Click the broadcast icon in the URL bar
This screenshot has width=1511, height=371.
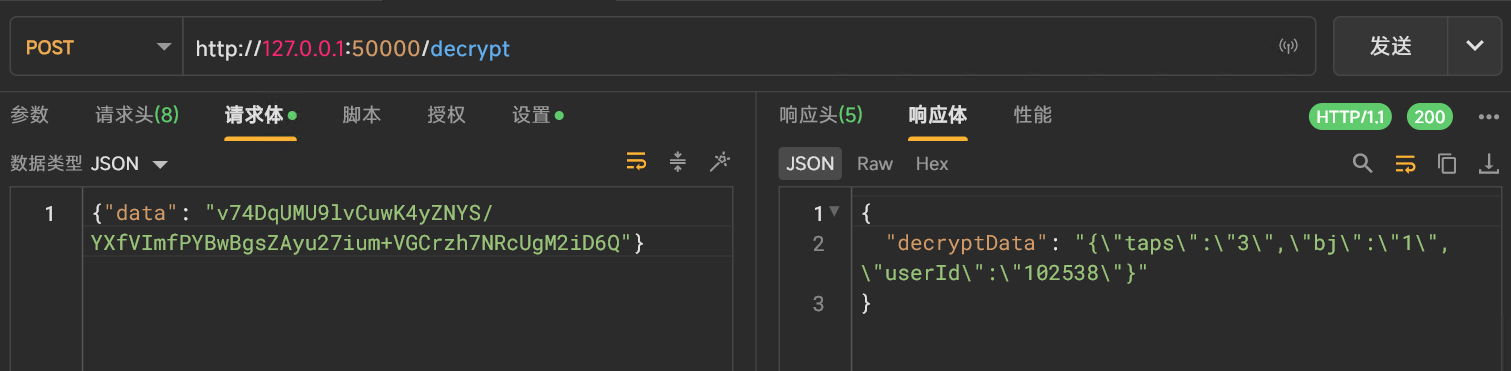1288,47
